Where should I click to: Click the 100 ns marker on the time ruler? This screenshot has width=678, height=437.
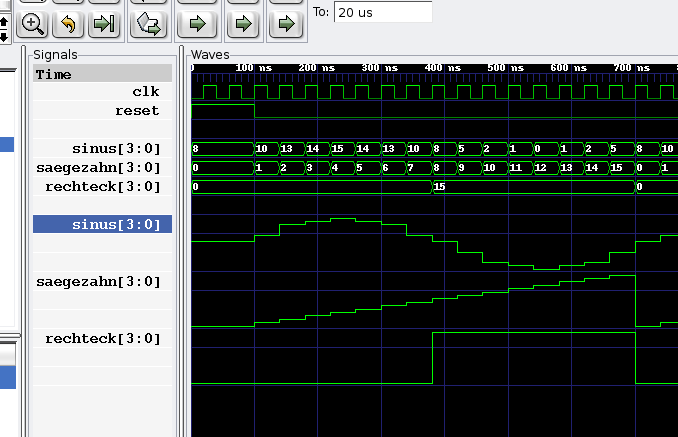pos(254,68)
